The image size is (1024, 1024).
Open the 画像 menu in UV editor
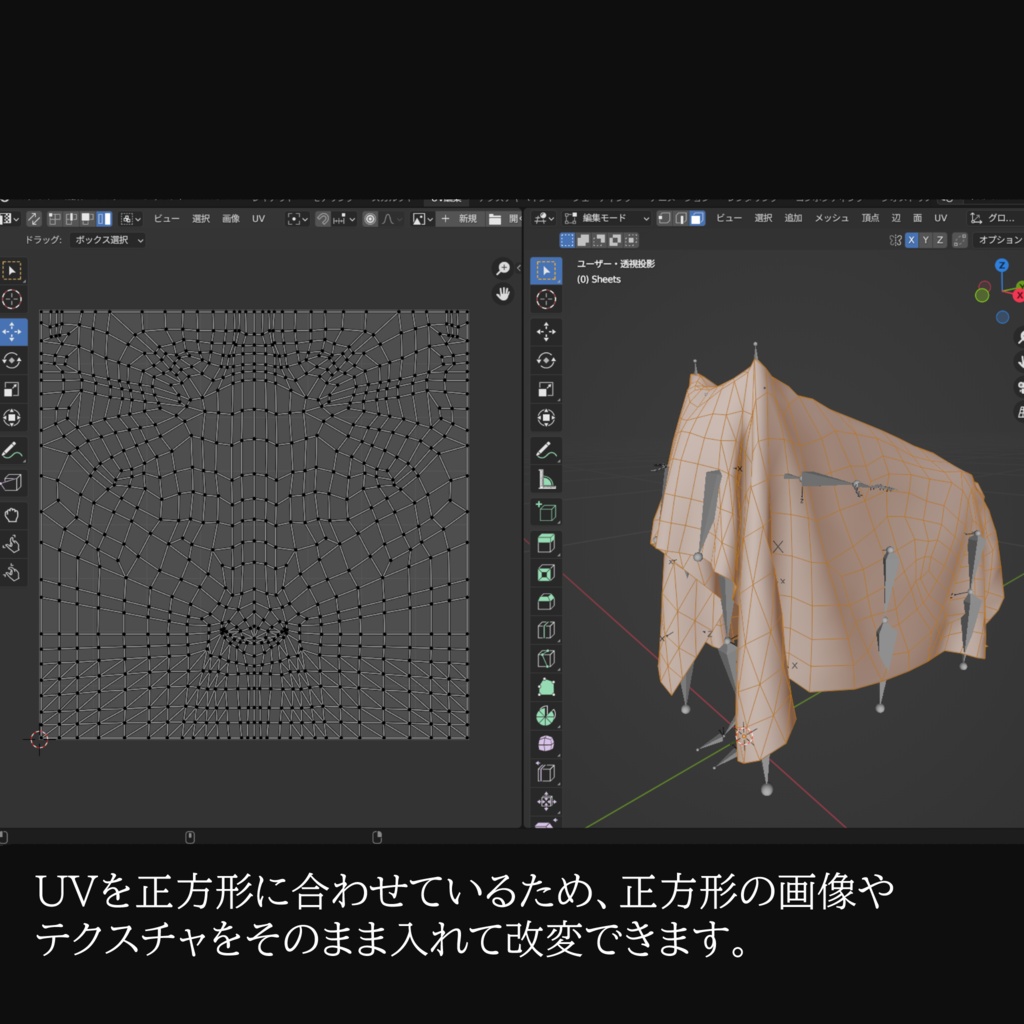click(231, 219)
